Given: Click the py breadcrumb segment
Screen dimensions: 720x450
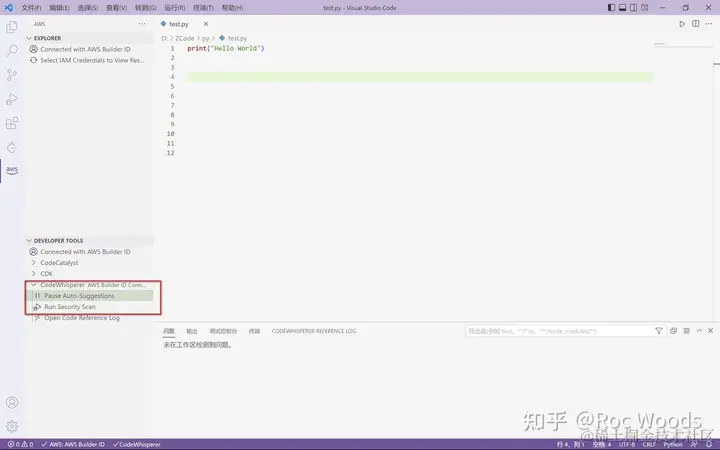Looking at the screenshot, I should (x=205, y=38).
